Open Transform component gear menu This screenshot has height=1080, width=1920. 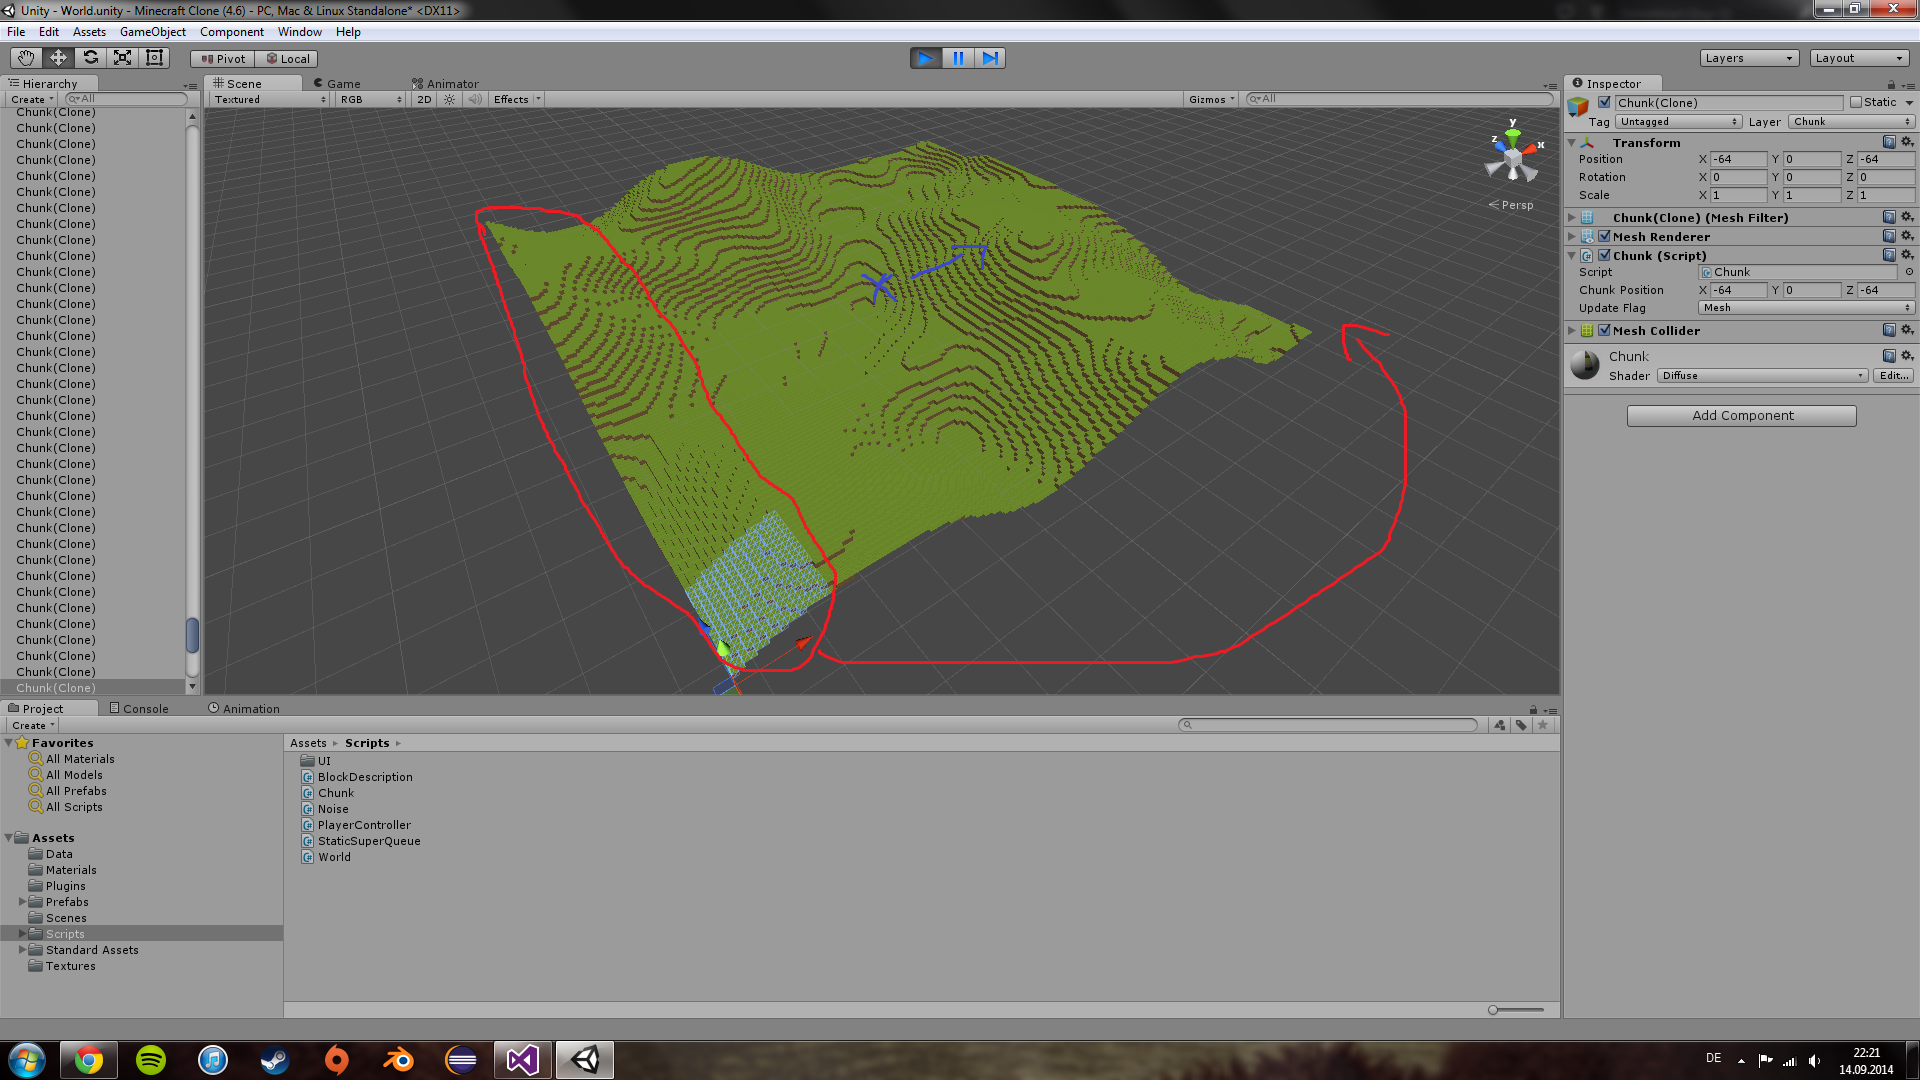tap(1907, 142)
